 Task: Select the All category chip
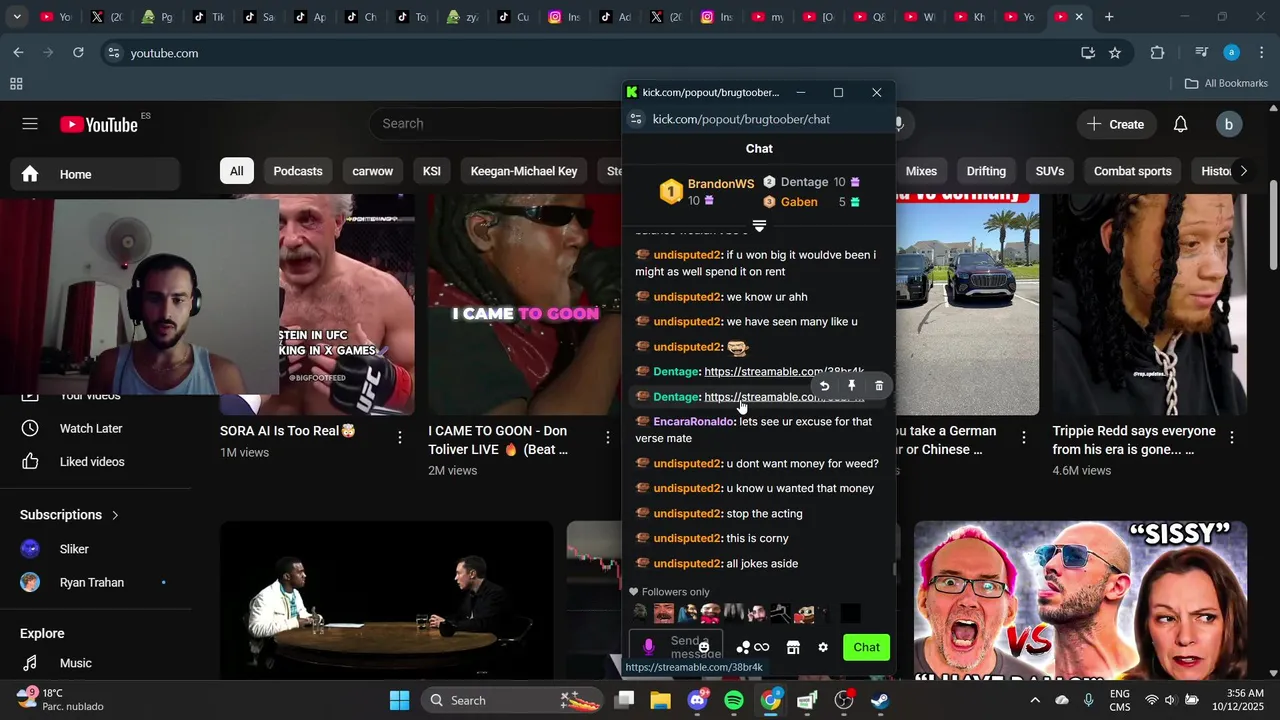(x=236, y=171)
